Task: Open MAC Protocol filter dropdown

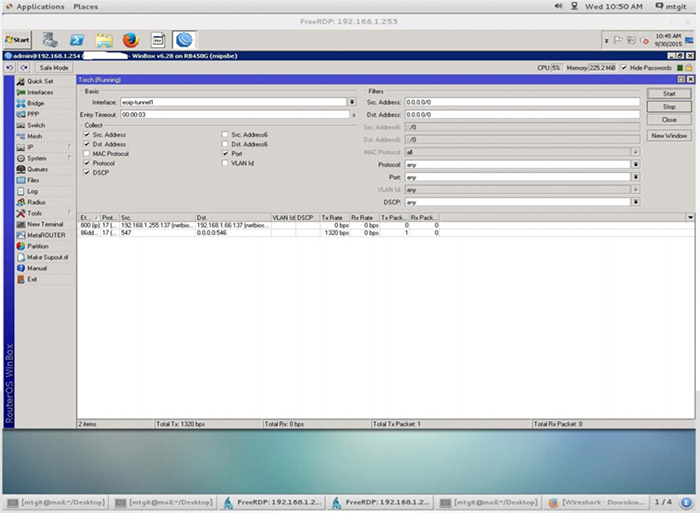Action: point(636,152)
